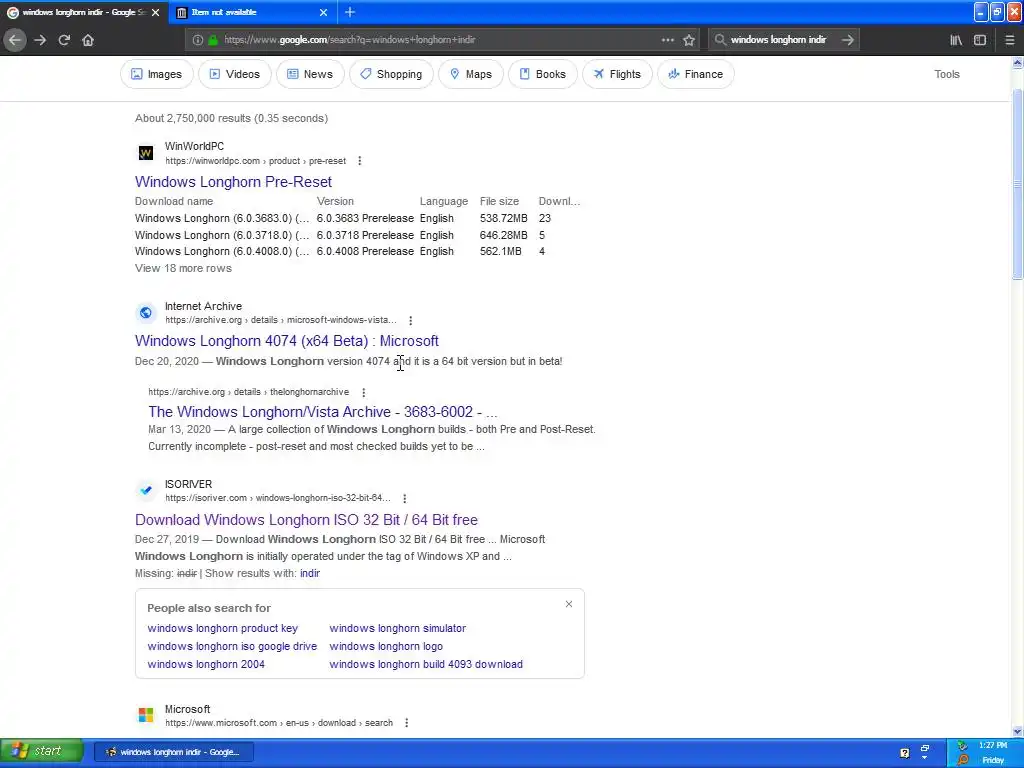Screen dimensions: 1024x768
Task: Open ISORIVER result three-dot menu
Action: pos(404,498)
